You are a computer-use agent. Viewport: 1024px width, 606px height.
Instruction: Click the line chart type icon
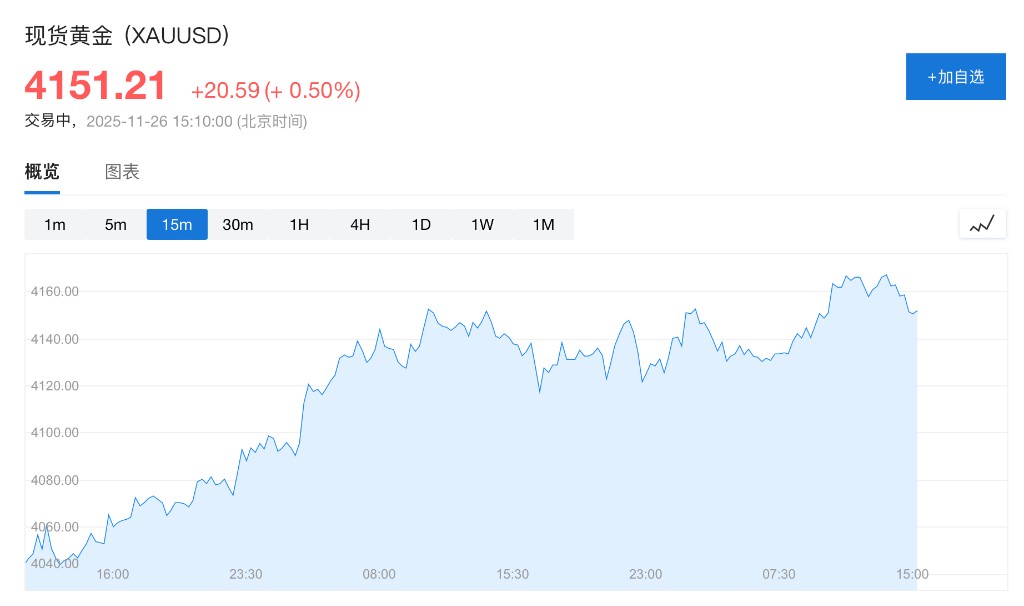[x=982, y=224]
